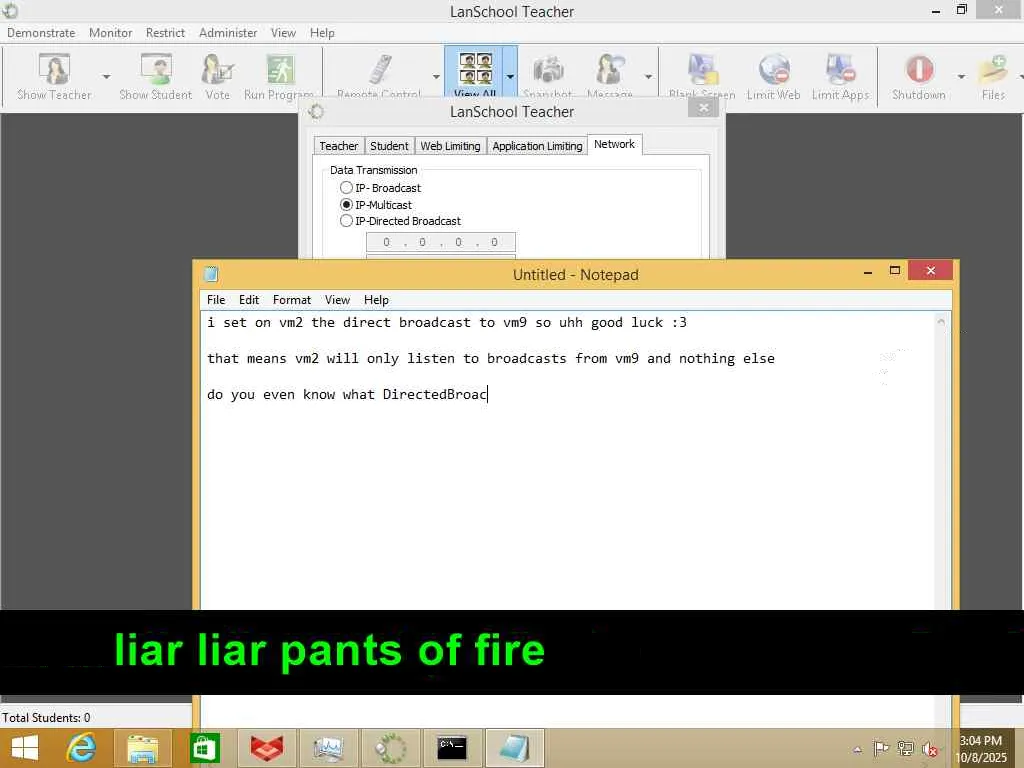This screenshot has width=1024, height=768.
Task: Click the Show Teacher toolbar icon
Action: 54,76
